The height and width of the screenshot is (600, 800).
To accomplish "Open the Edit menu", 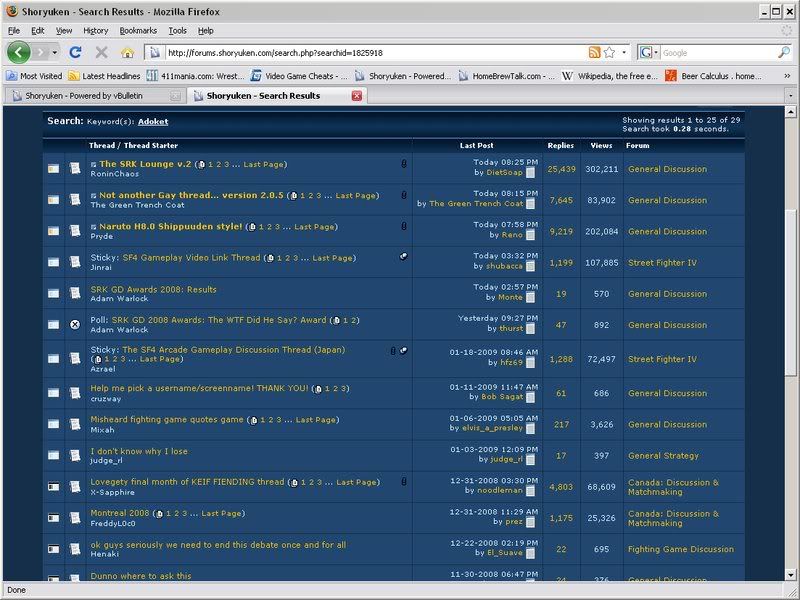I will [x=38, y=31].
